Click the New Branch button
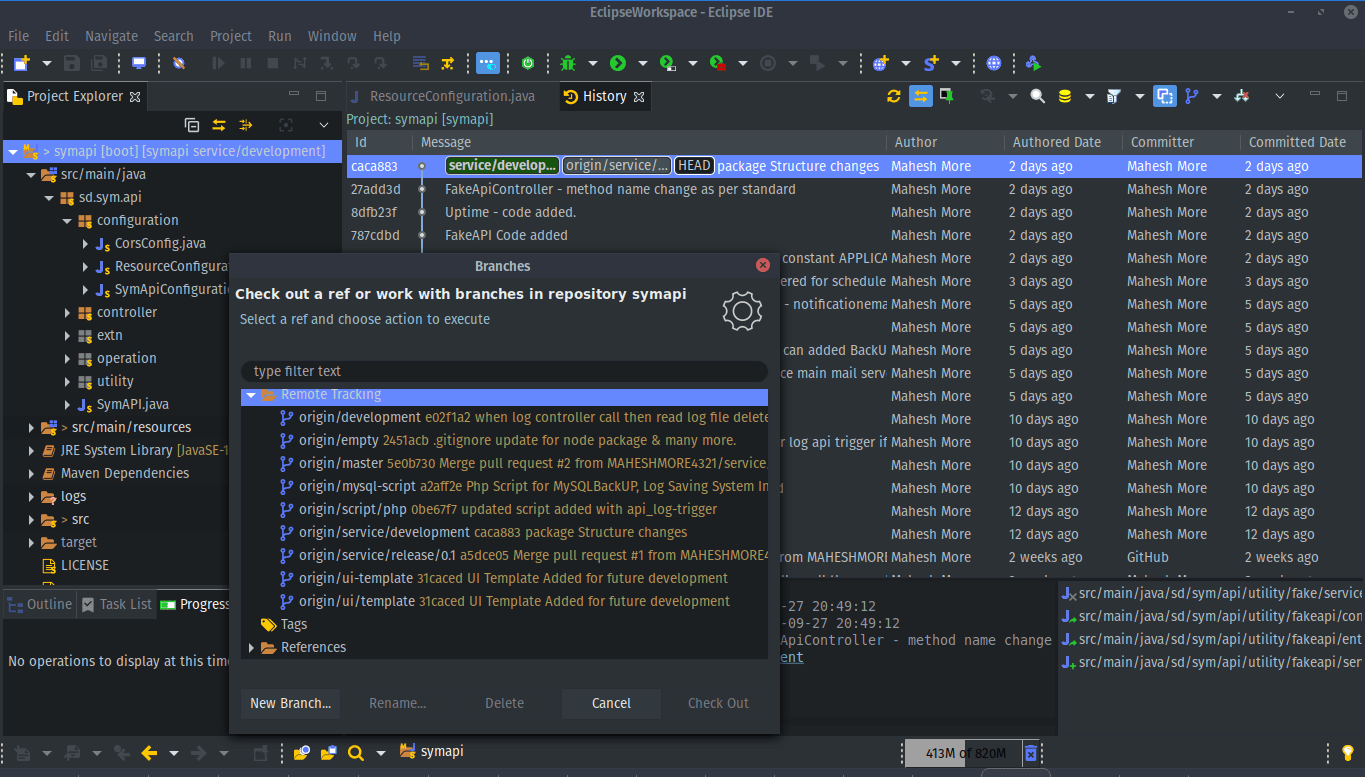This screenshot has height=777, width=1365. [x=289, y=703]
